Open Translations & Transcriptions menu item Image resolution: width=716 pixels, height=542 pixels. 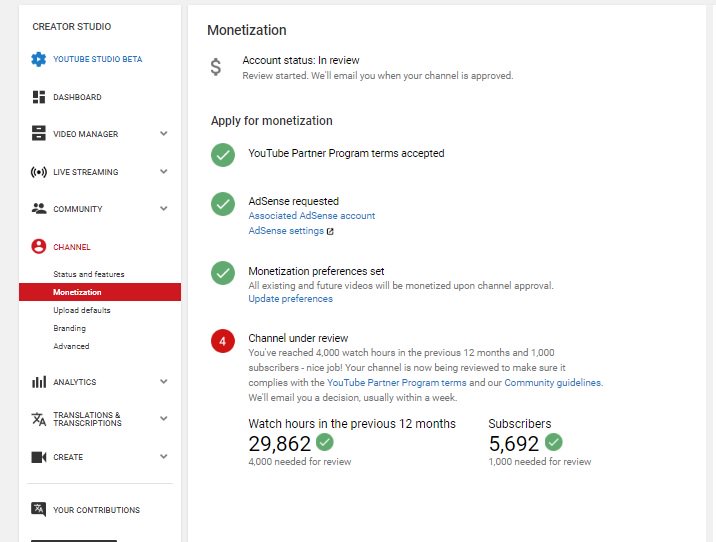(87, 419)
